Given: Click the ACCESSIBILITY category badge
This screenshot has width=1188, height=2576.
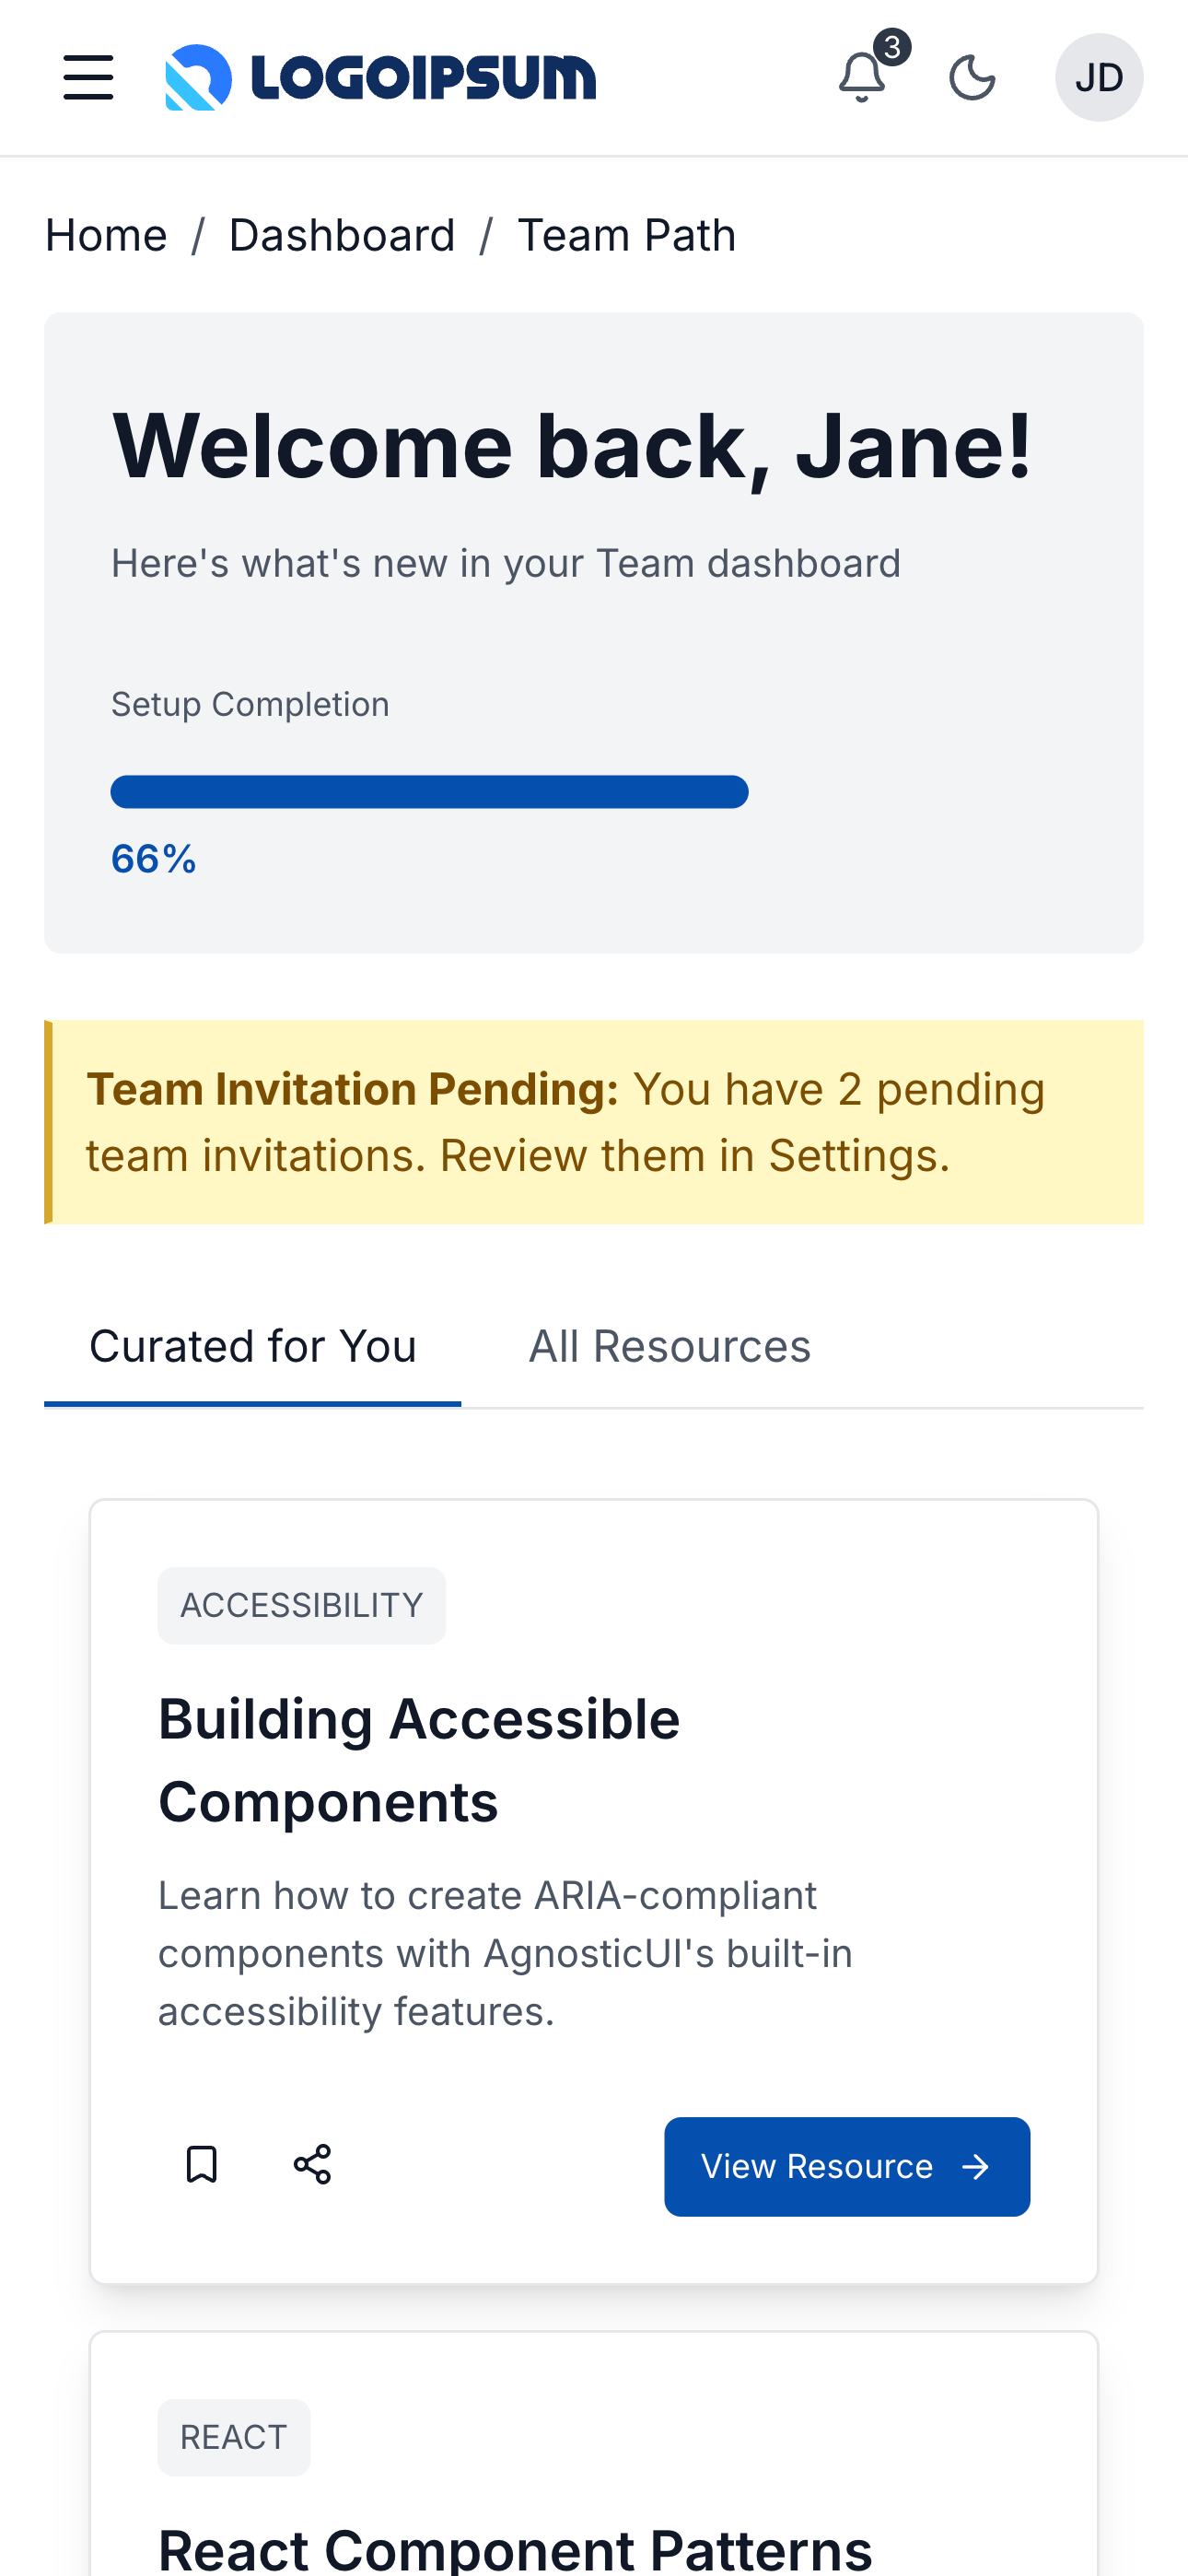Looking at the screenshot, I should (x=300, y=1604).
